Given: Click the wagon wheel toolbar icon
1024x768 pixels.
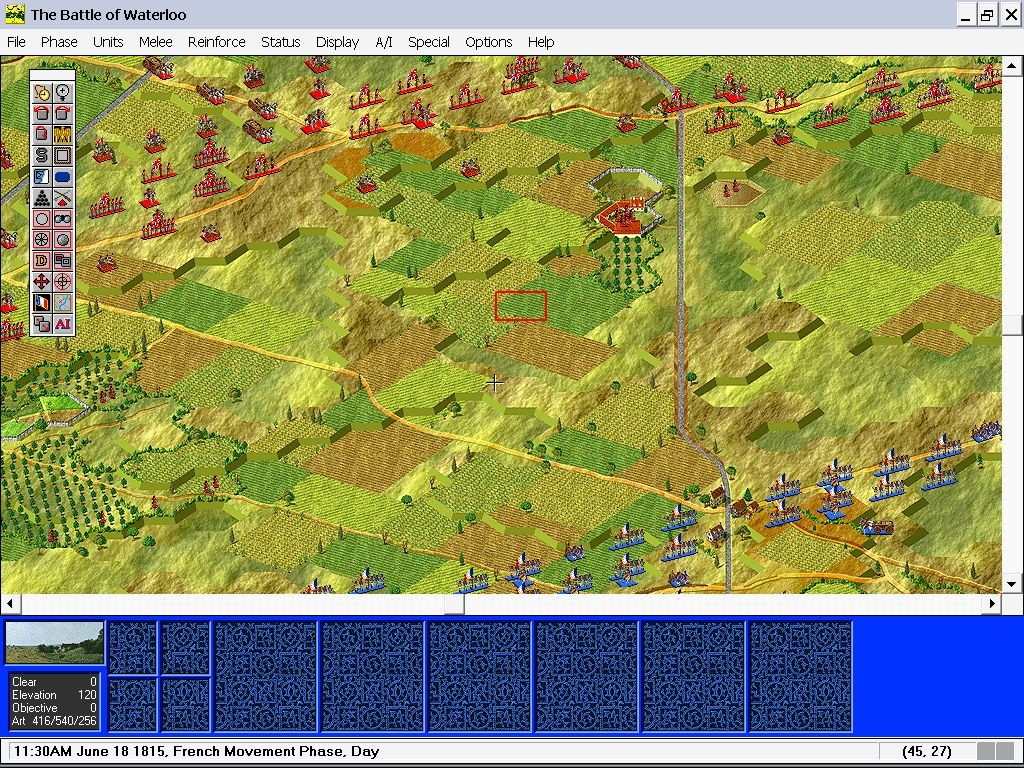Looking at the screenshot, I should (42, 240).
